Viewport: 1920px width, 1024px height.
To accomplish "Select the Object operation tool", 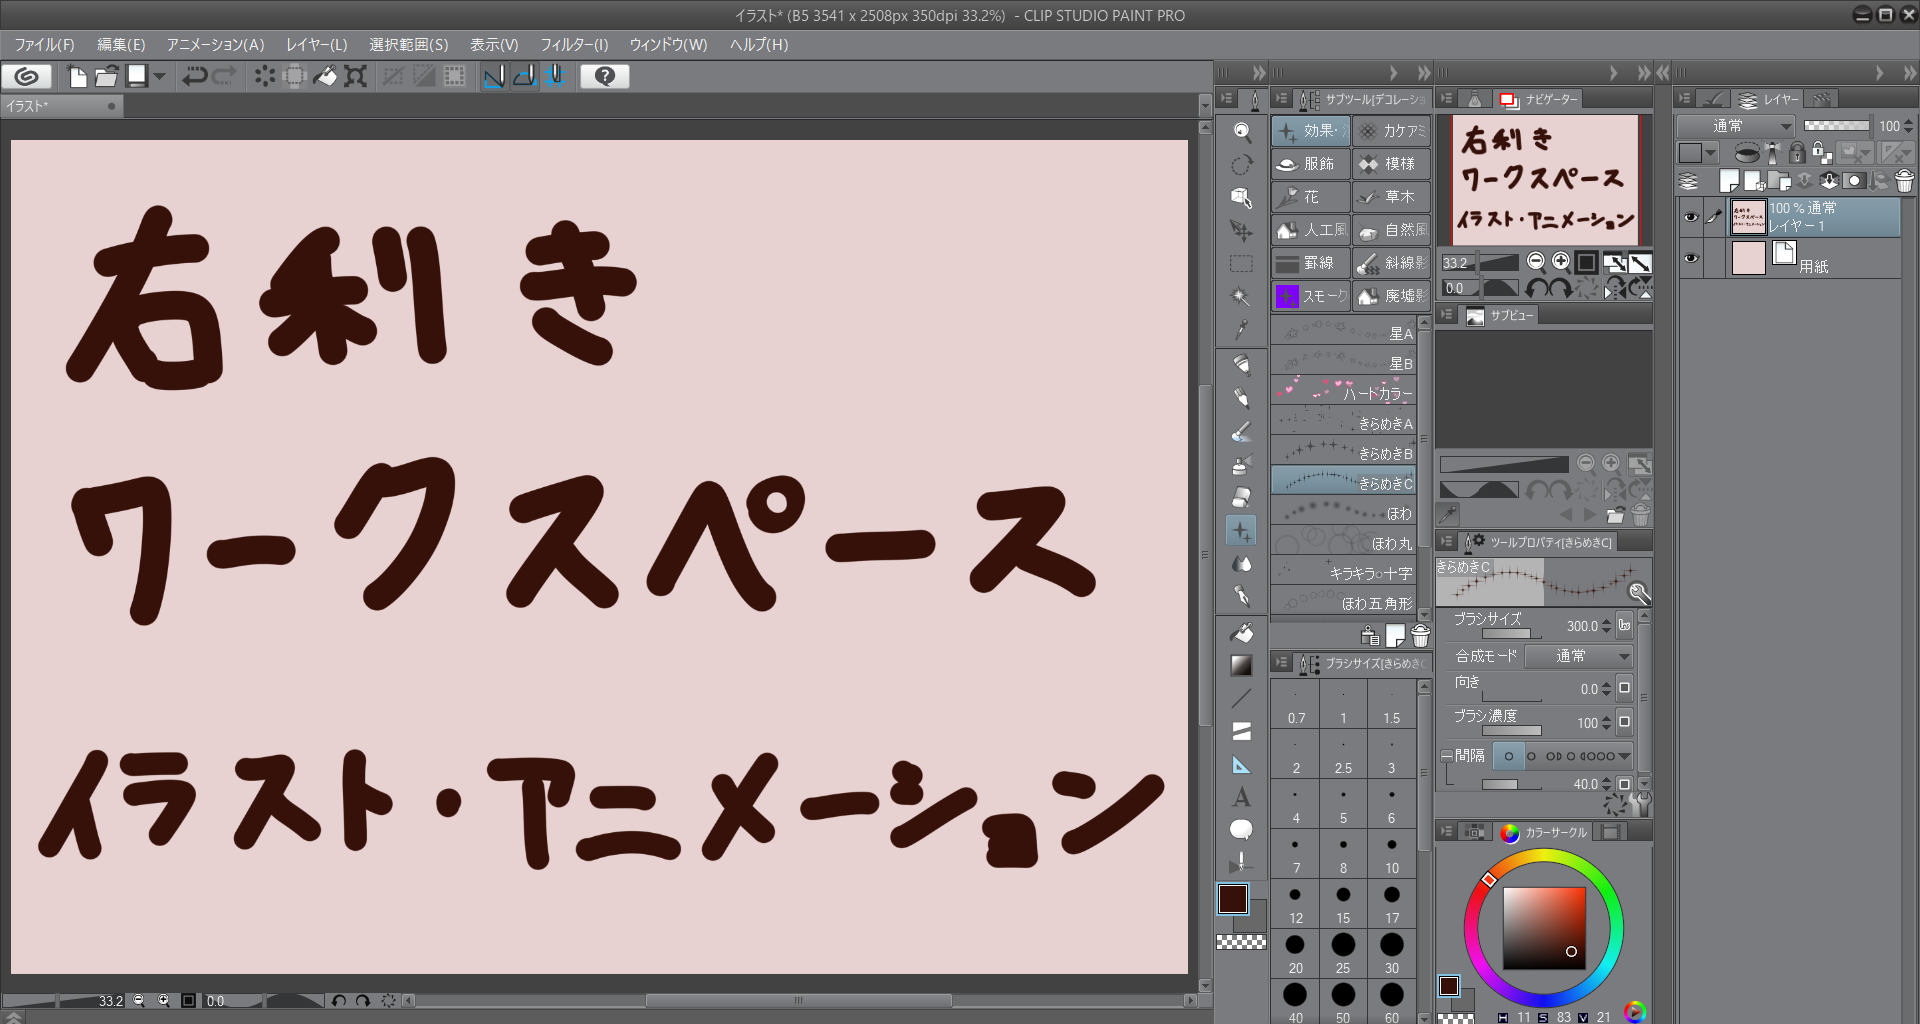I will pyautogui.click(x=1241, y=197).
